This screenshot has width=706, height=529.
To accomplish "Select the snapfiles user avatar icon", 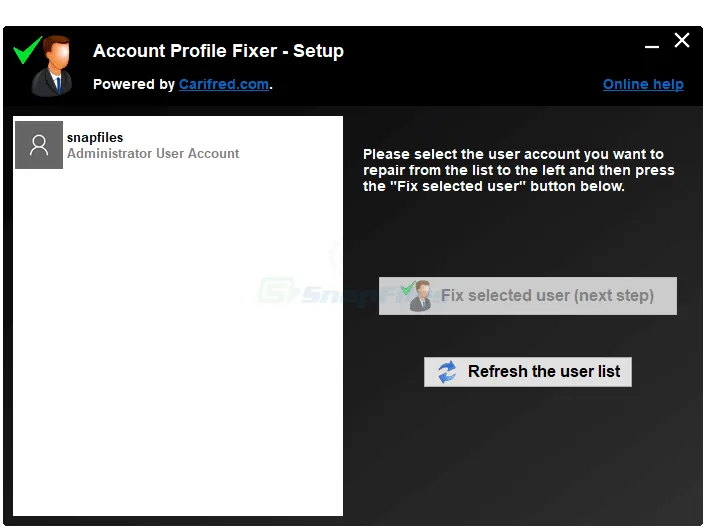I will click(39, 145).
